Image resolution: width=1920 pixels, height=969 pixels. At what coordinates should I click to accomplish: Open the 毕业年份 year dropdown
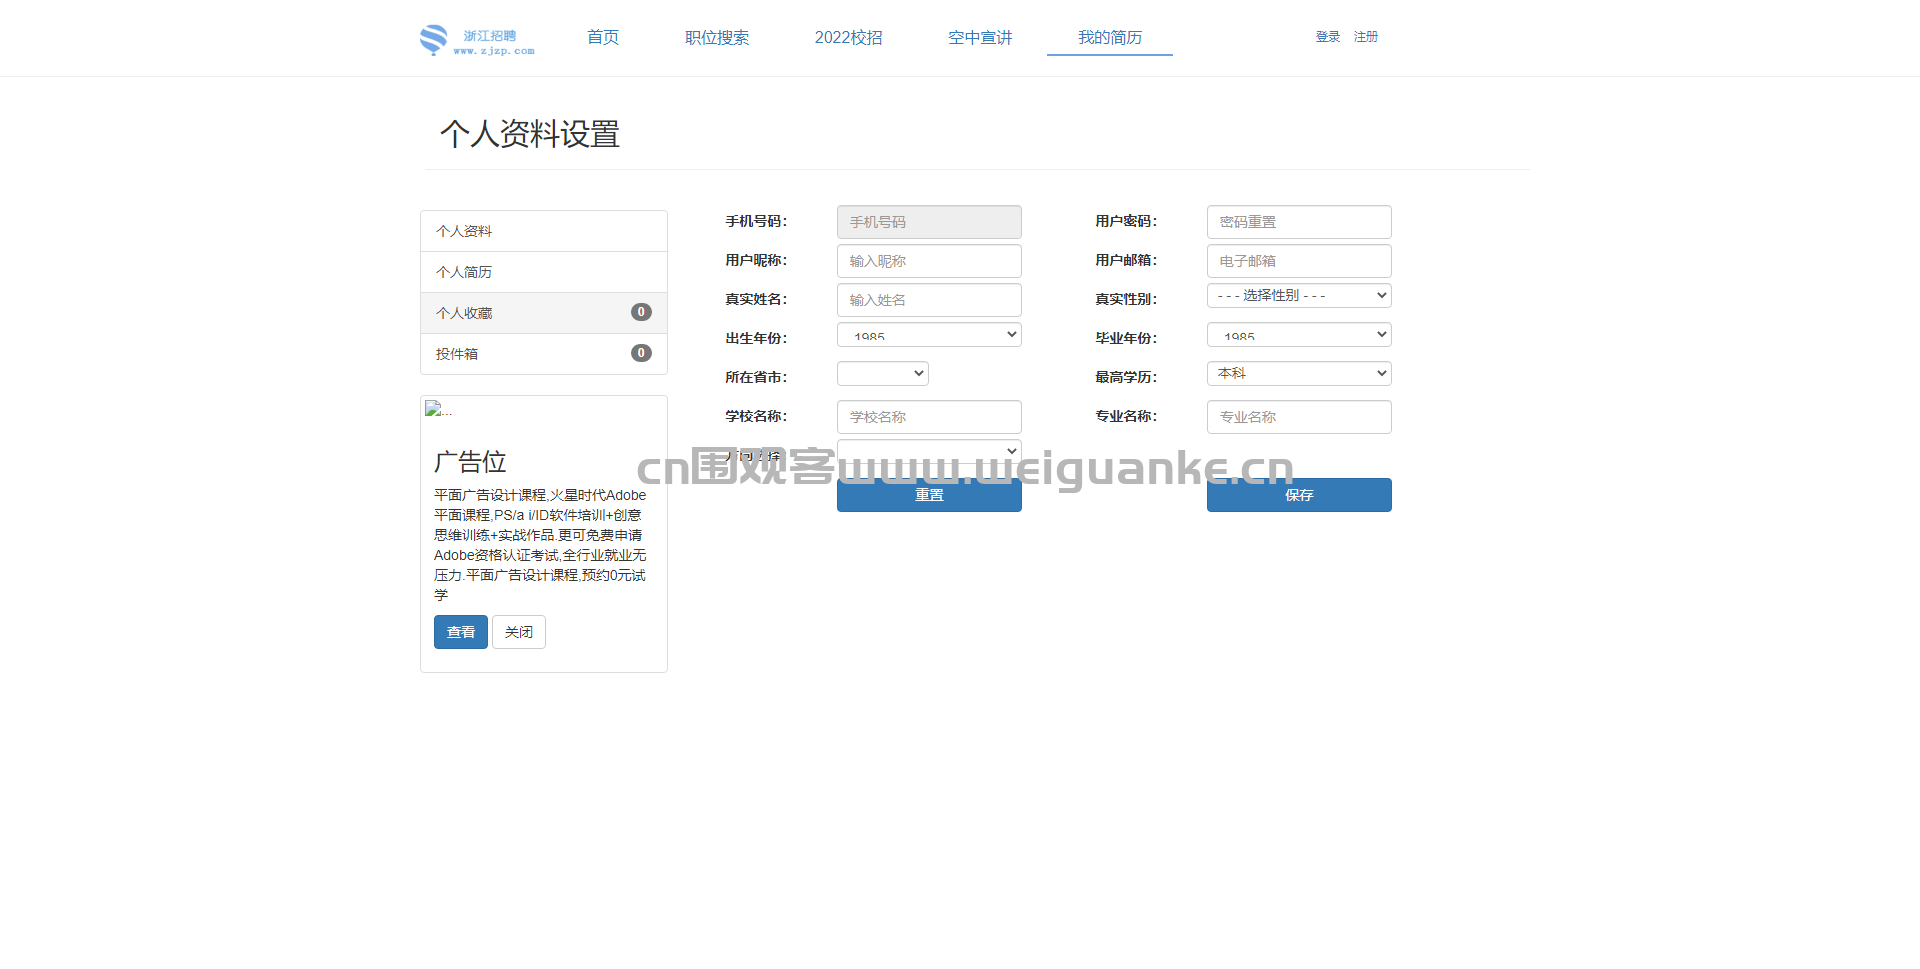tap(1299, 335)
